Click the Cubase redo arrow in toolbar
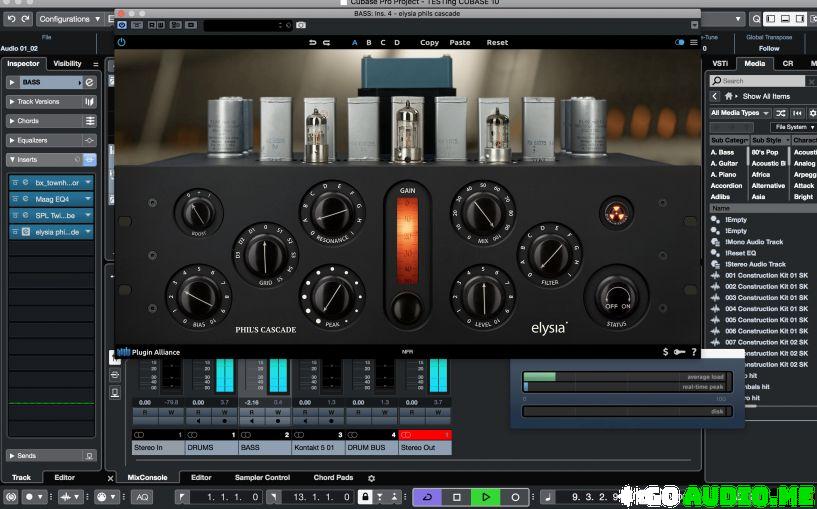 [25, 19]
